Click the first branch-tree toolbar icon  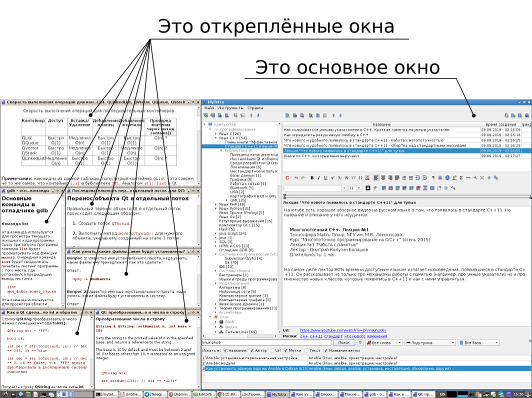[206, 116]
